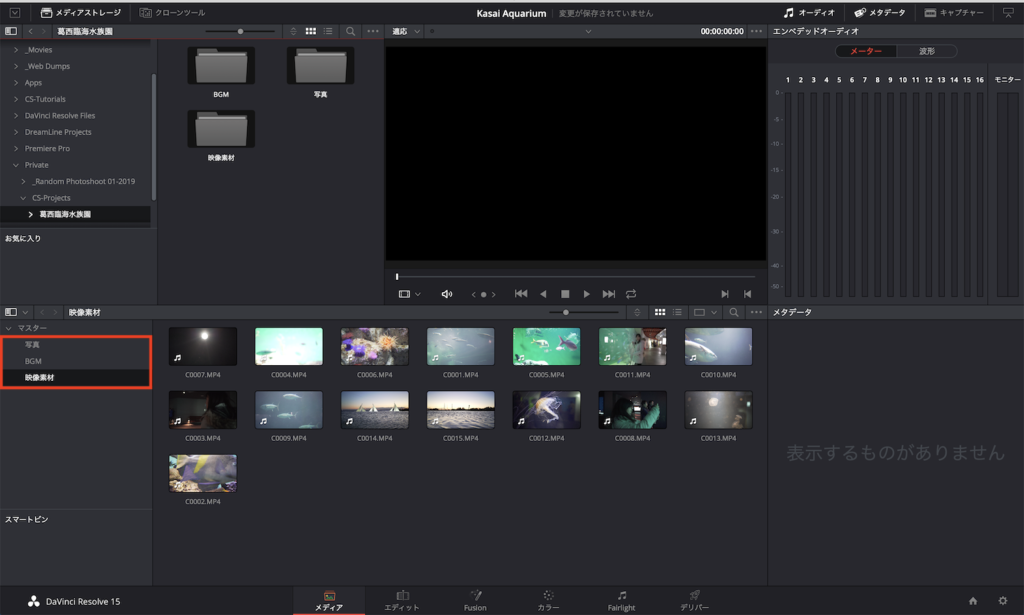
Task: Open the Metadata (メタデータ) panel
Action: click(x=879, y=13)
